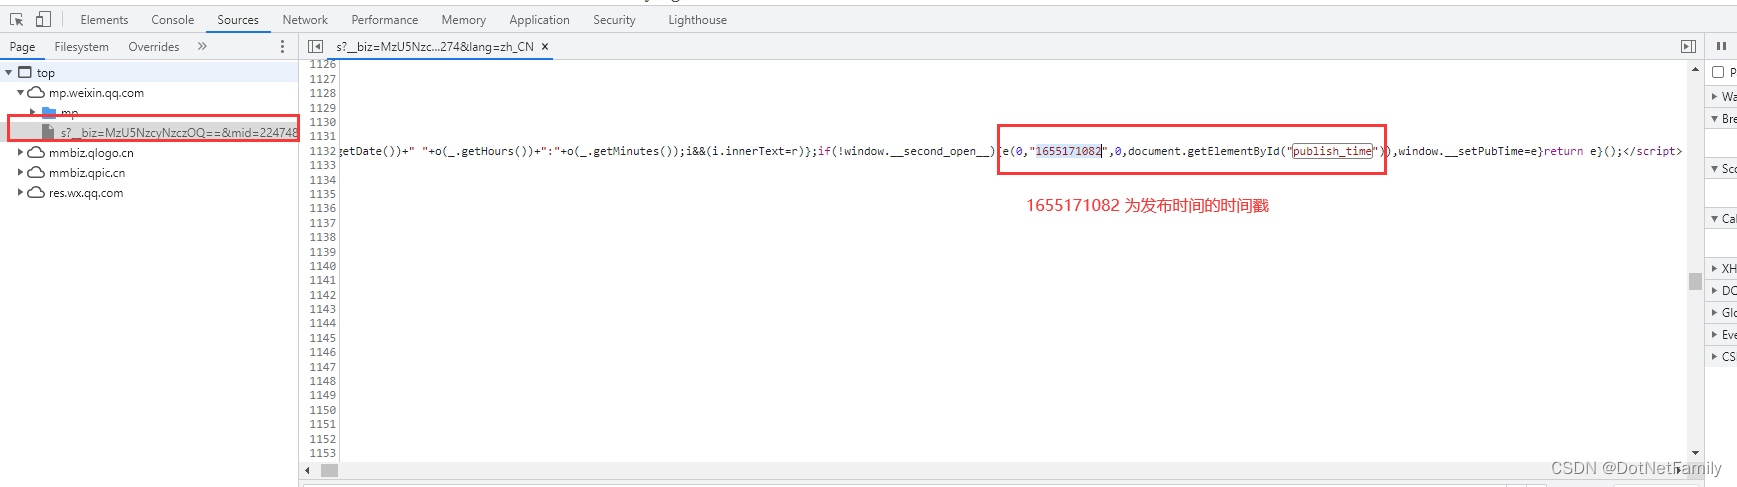Collapse the Scope section

(1715, 169)
